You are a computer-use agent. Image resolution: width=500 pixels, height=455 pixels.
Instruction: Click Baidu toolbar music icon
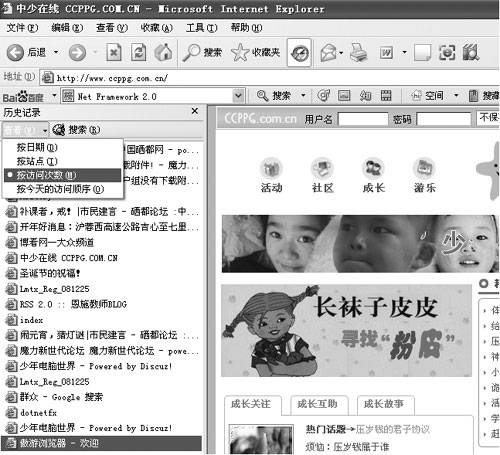click(323, 96)
